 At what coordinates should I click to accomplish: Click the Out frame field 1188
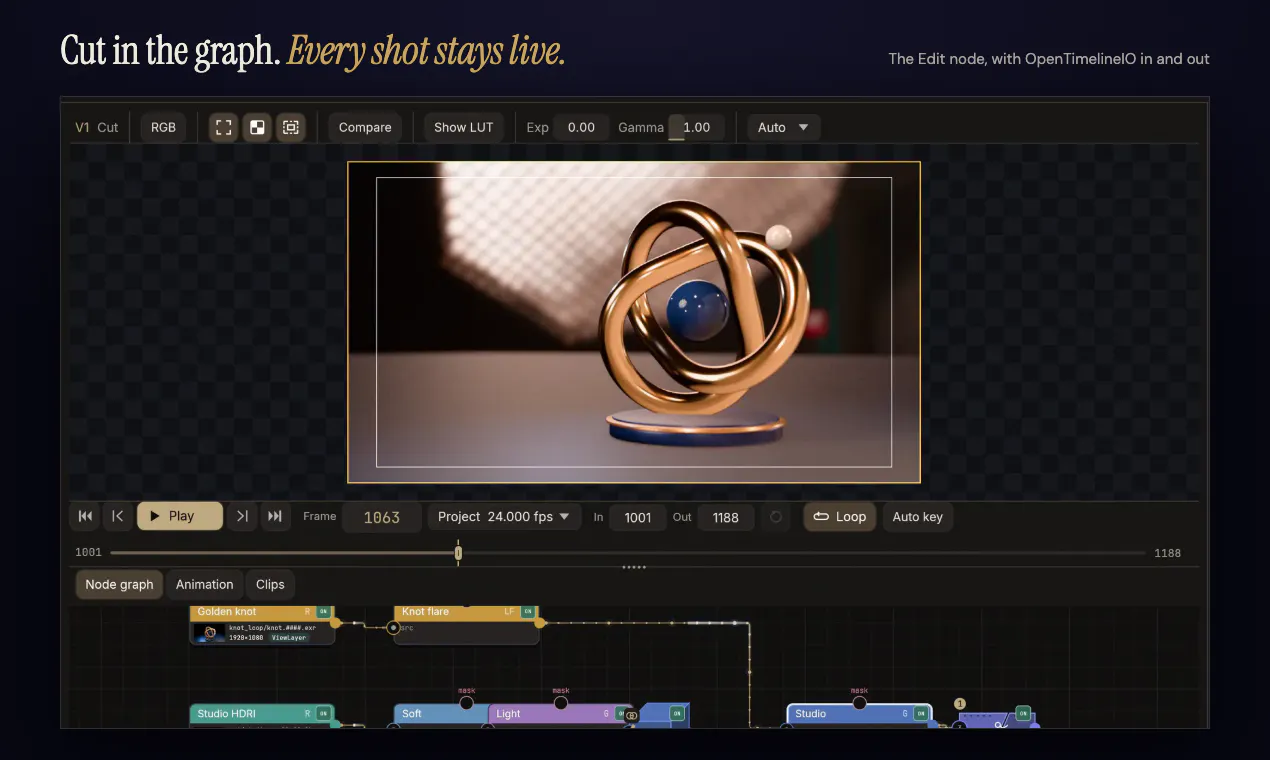pyautogui.click(x=726, y=517)
